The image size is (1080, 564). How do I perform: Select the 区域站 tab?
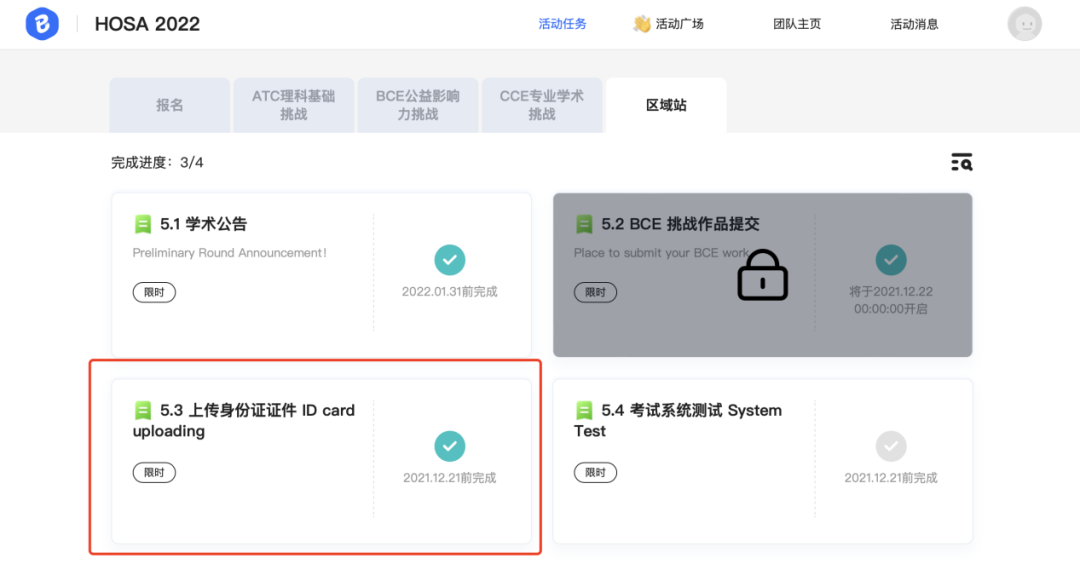pyautogui.click(x=666, y=105)
